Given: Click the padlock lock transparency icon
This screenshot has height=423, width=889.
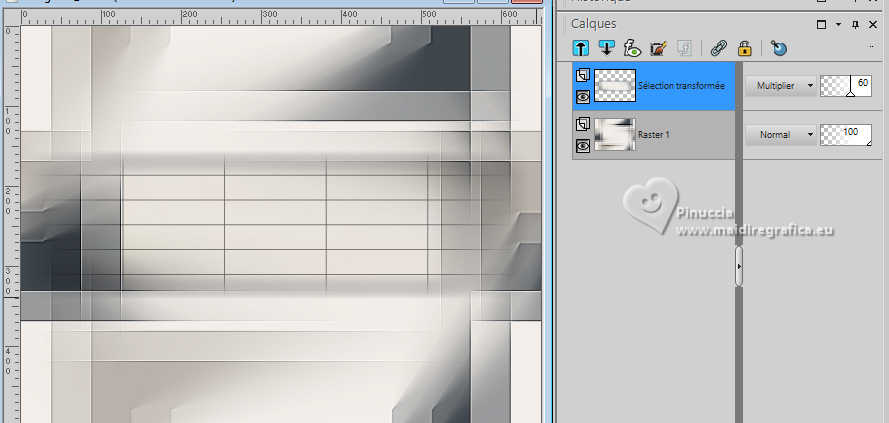Looking at the screenshot, I should click(x=744, y=49).
